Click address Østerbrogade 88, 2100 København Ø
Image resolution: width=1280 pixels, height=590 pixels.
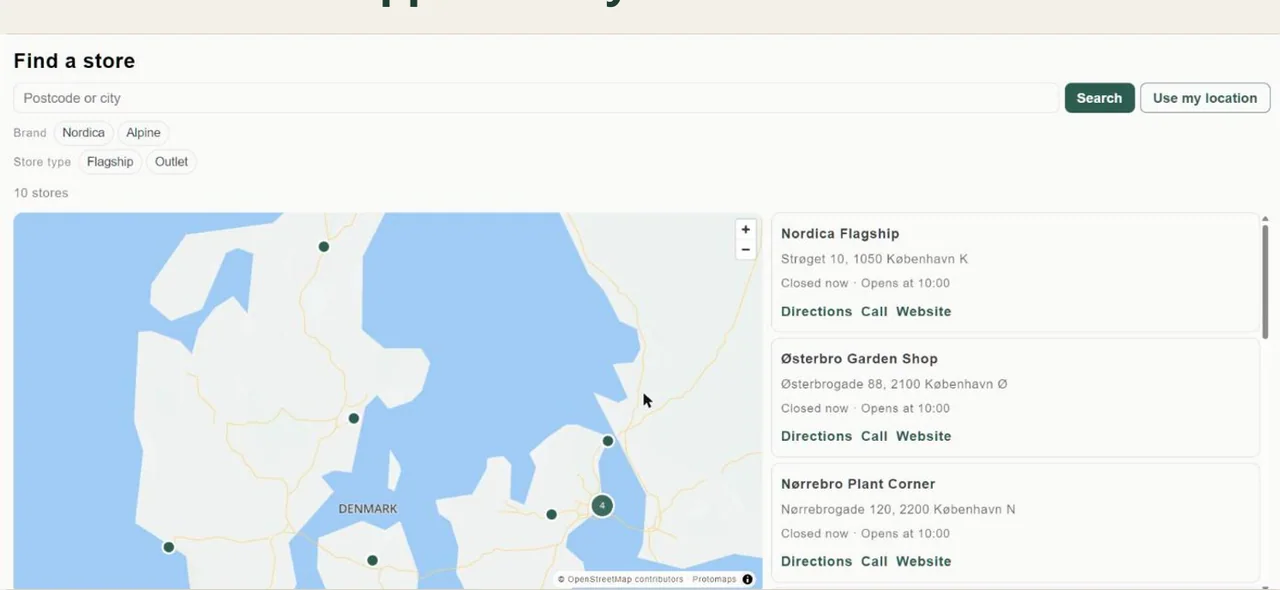[894, 384]
